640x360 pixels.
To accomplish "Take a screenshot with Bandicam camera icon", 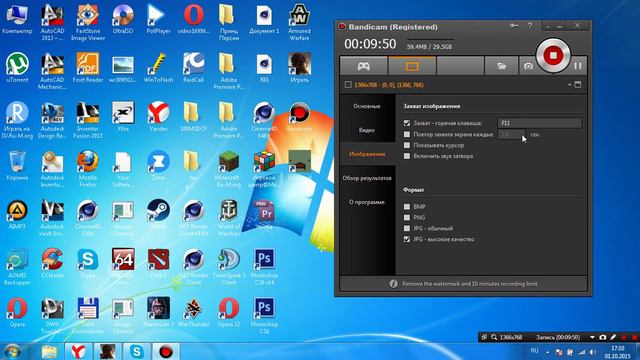I will 528,66.
